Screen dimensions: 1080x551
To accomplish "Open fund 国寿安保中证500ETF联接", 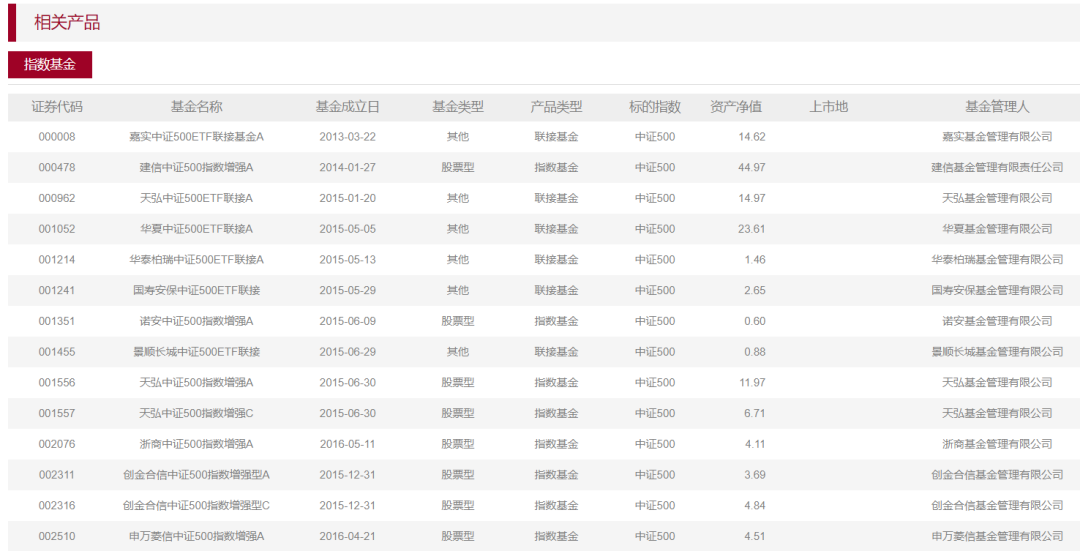I will coord(196,290).
